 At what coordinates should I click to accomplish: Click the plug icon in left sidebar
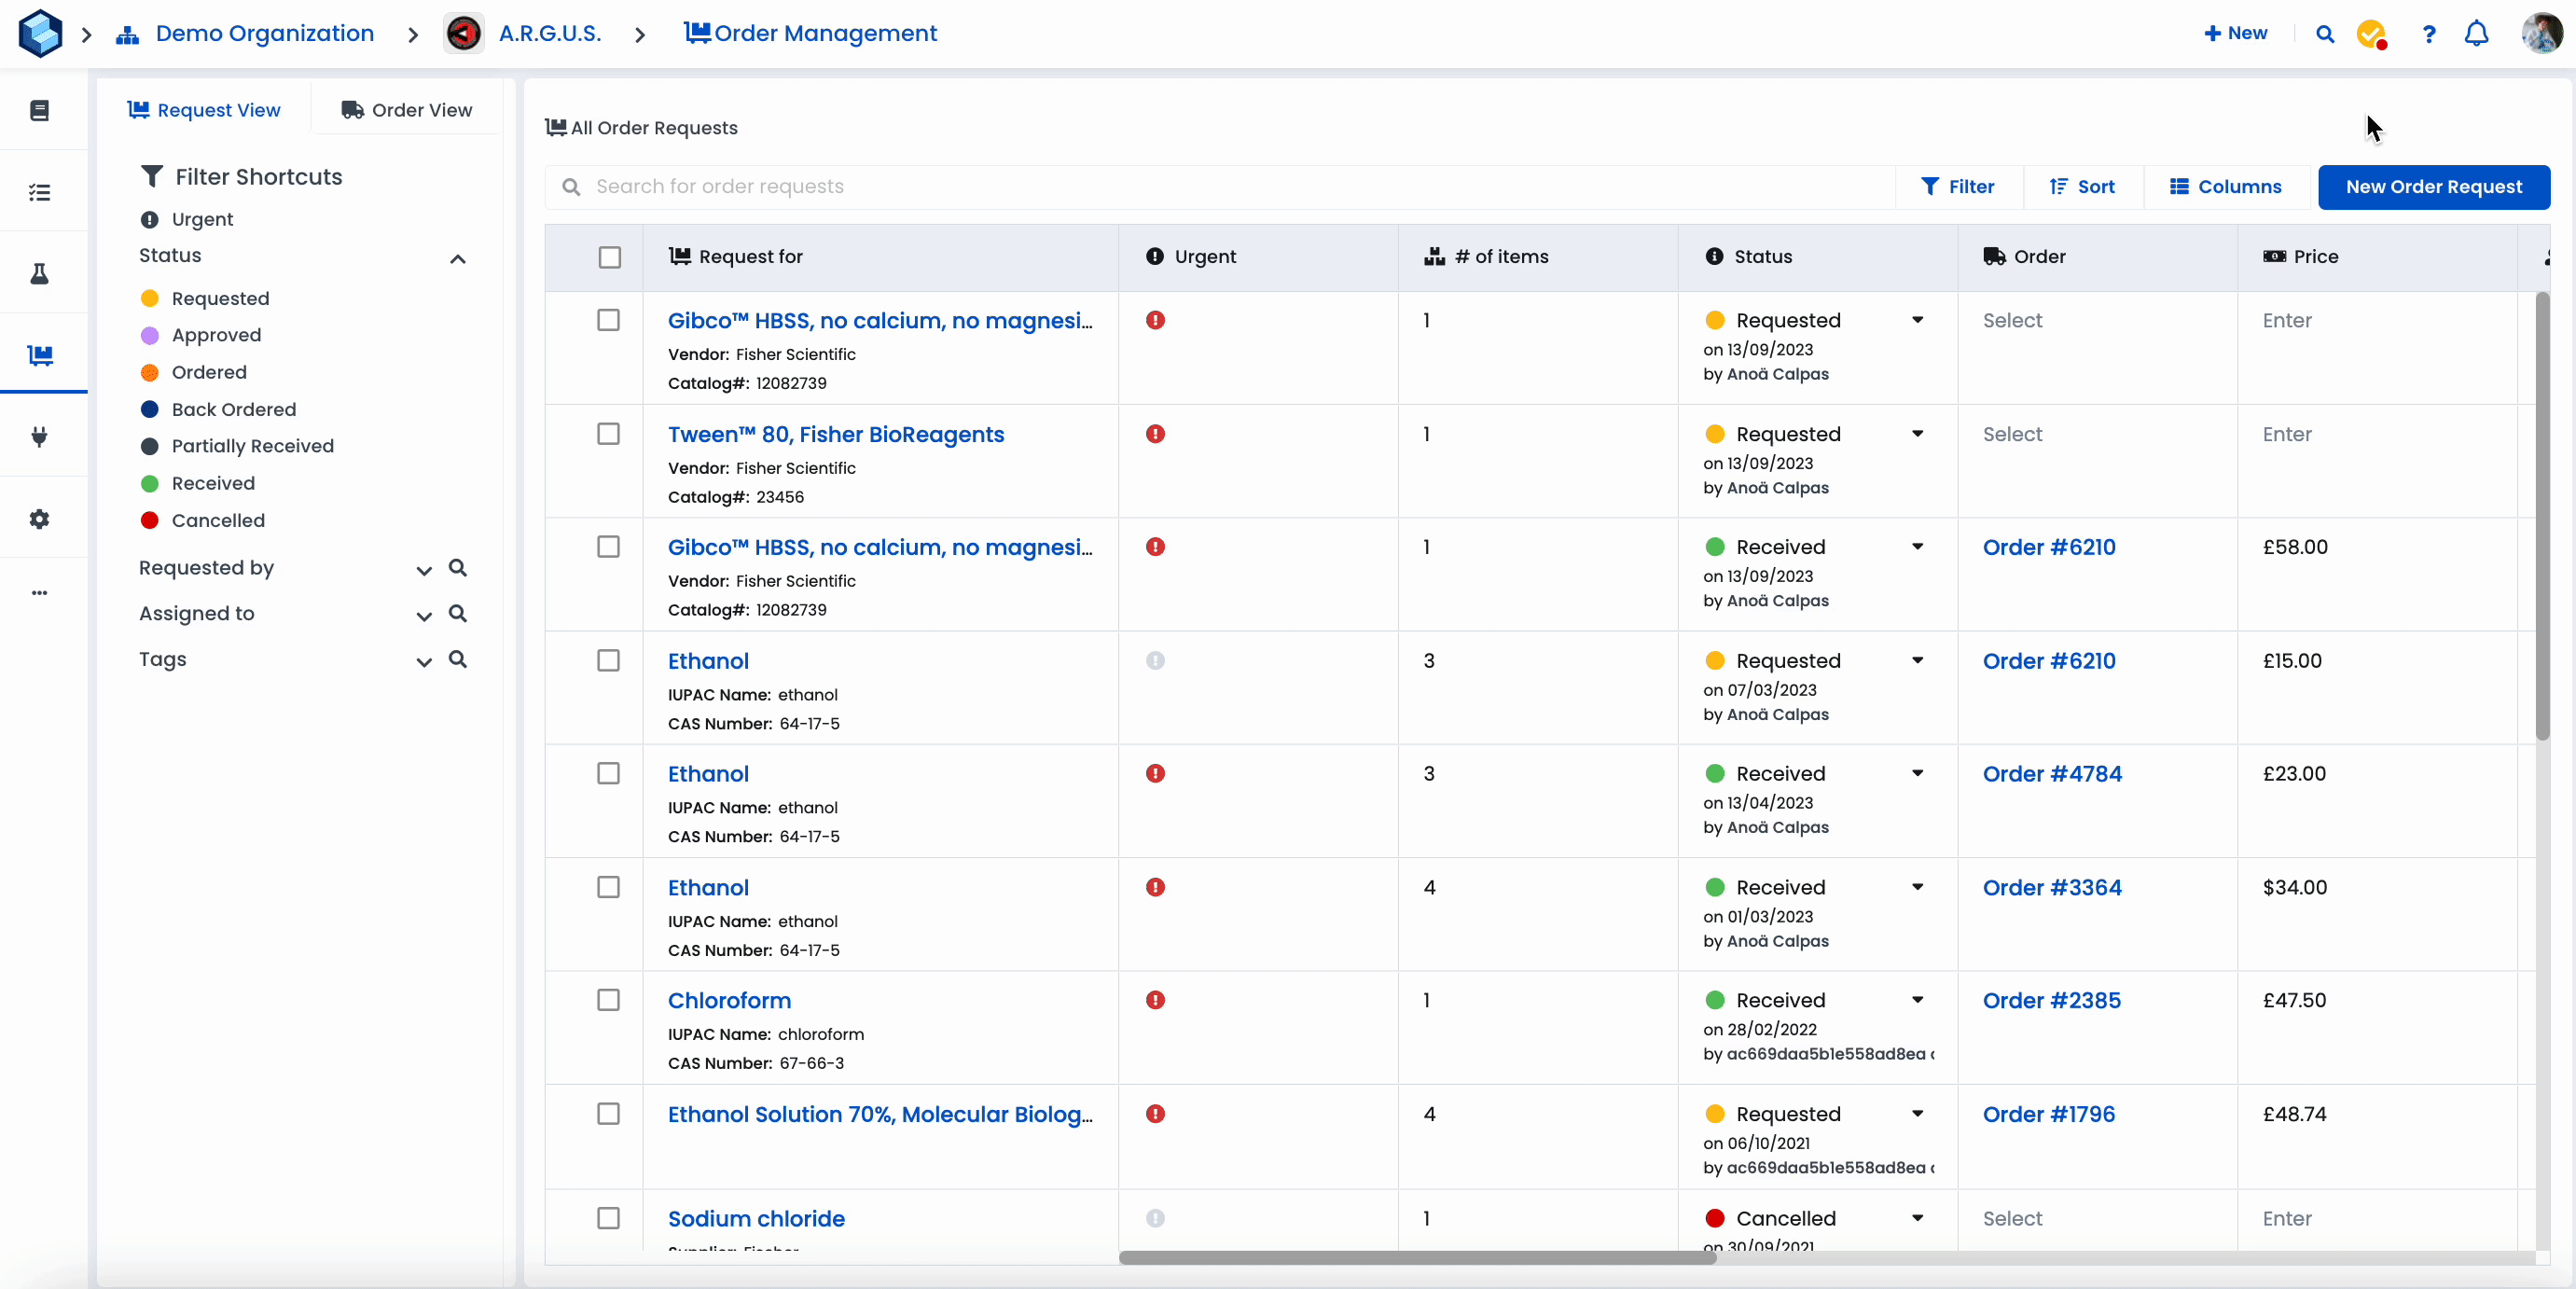tap(39, 436)
